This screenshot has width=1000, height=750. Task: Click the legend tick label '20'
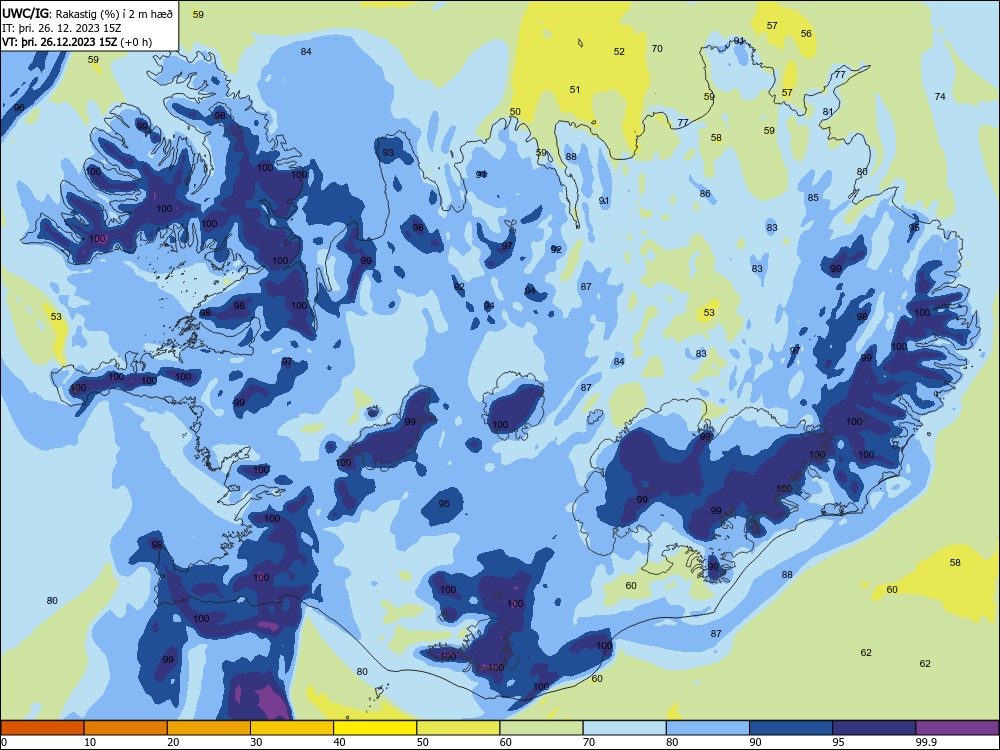(x=173, y=742)
